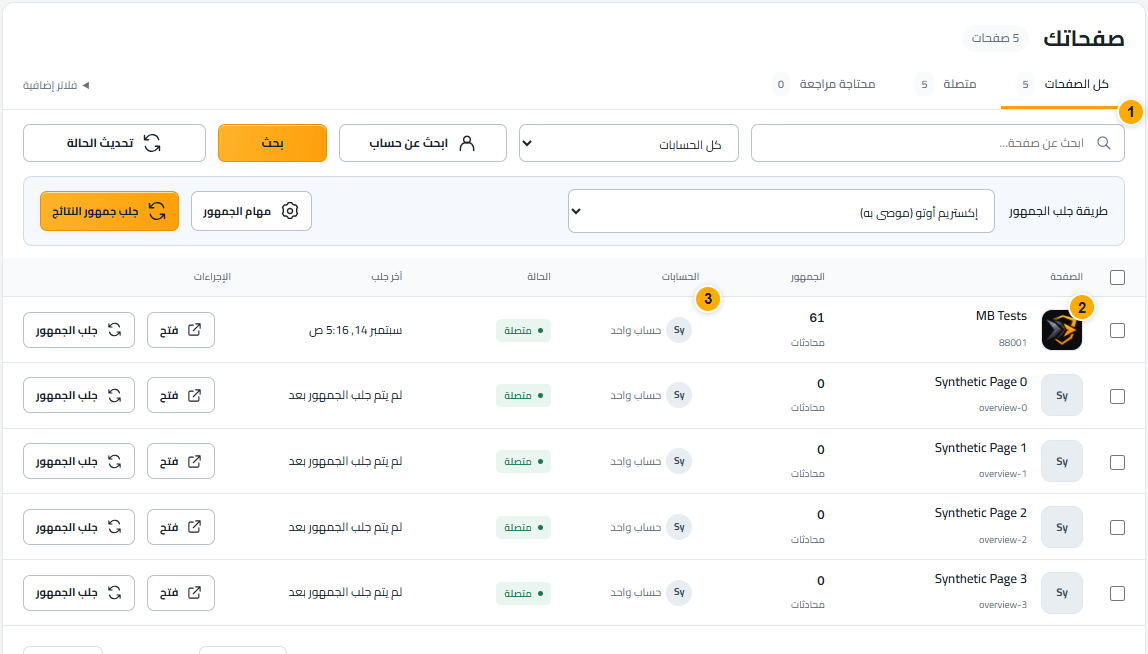Check the MB Tests row checkbox

1117,330
